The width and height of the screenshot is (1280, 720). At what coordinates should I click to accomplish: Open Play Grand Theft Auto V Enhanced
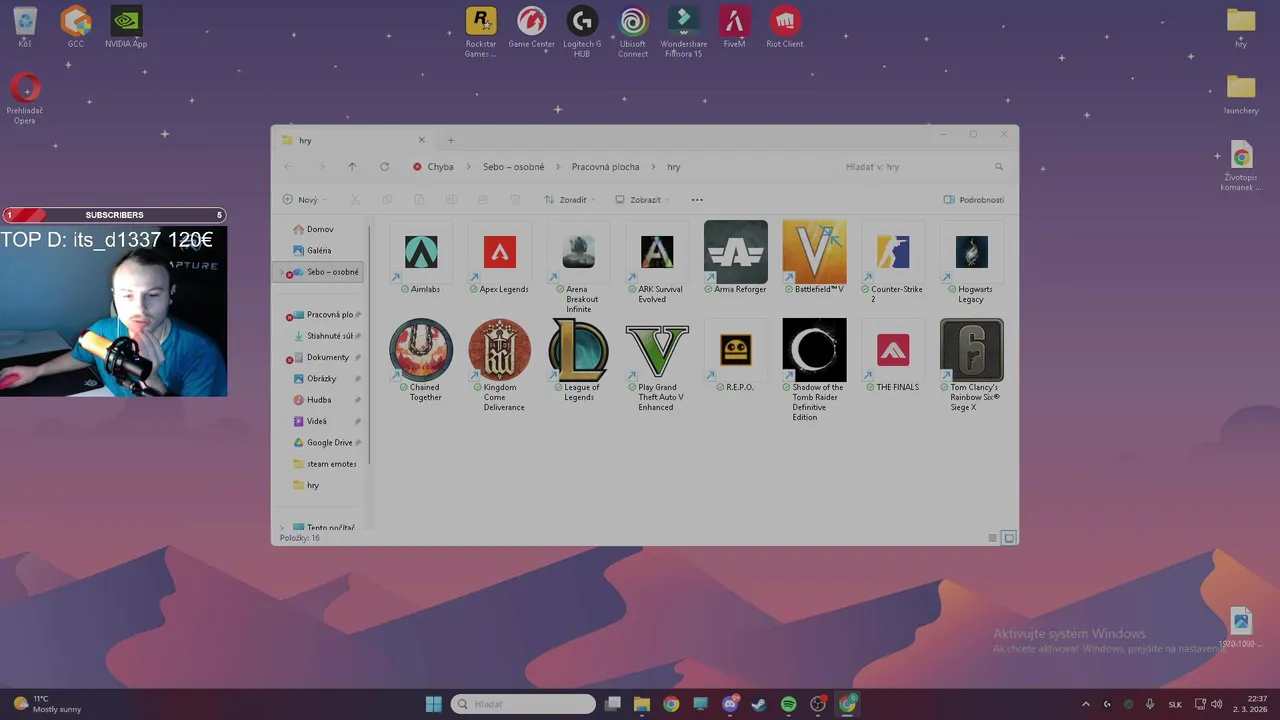point(657,366)
